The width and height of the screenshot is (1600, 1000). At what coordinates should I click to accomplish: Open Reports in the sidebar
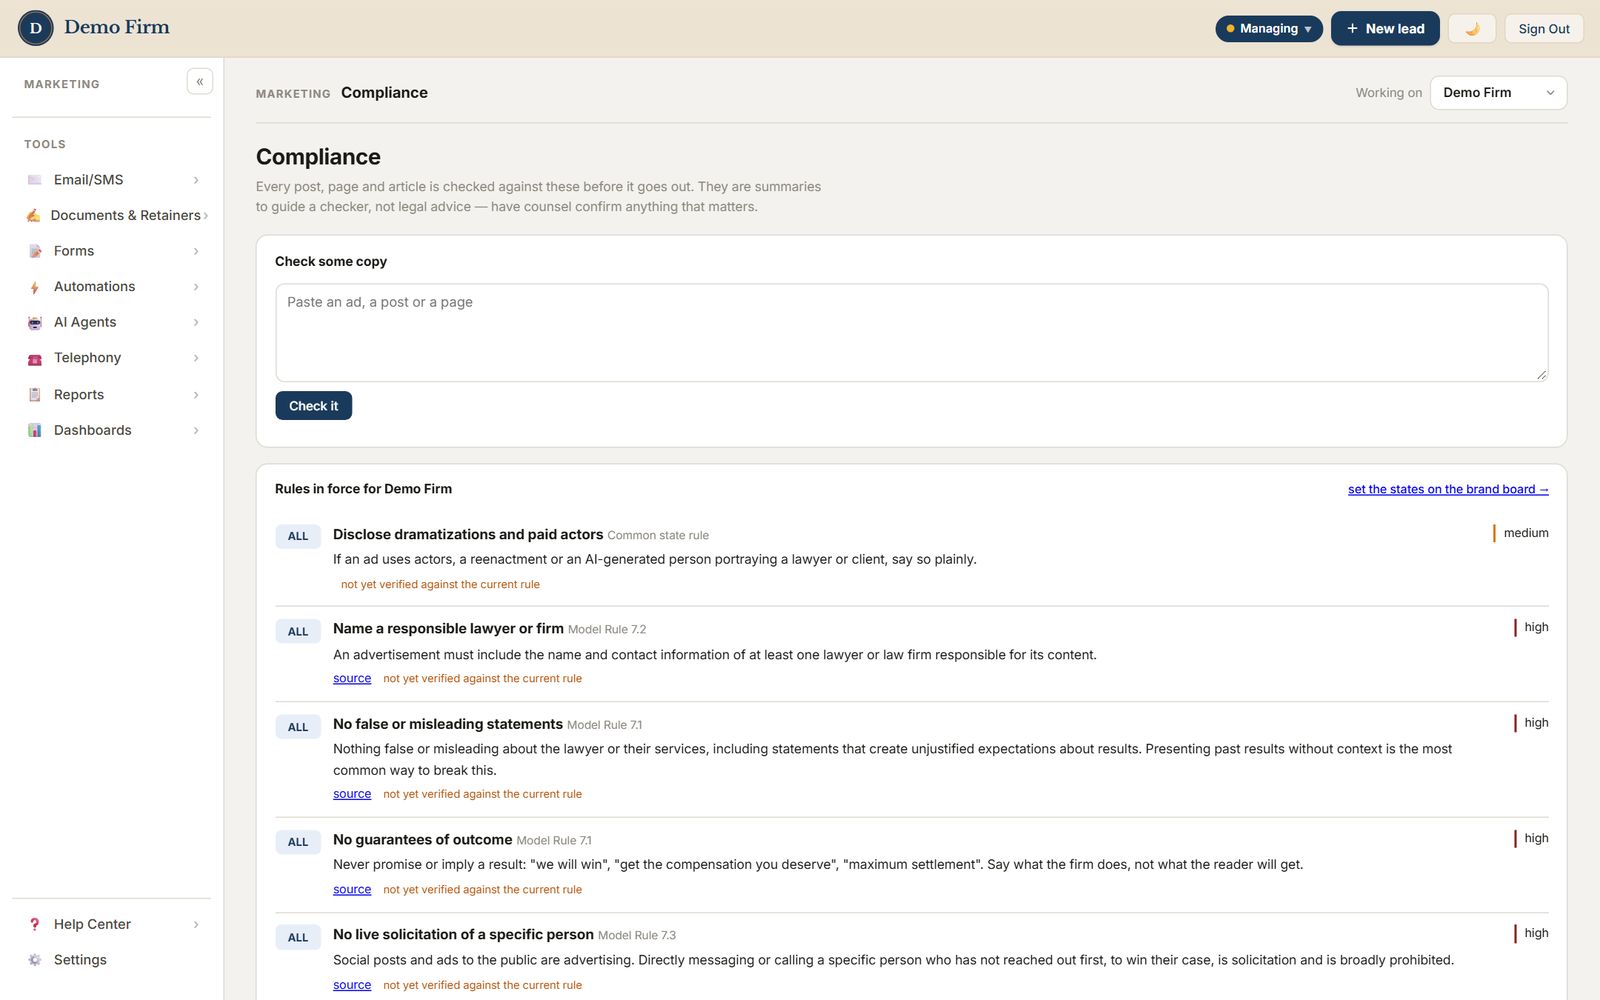111,395
